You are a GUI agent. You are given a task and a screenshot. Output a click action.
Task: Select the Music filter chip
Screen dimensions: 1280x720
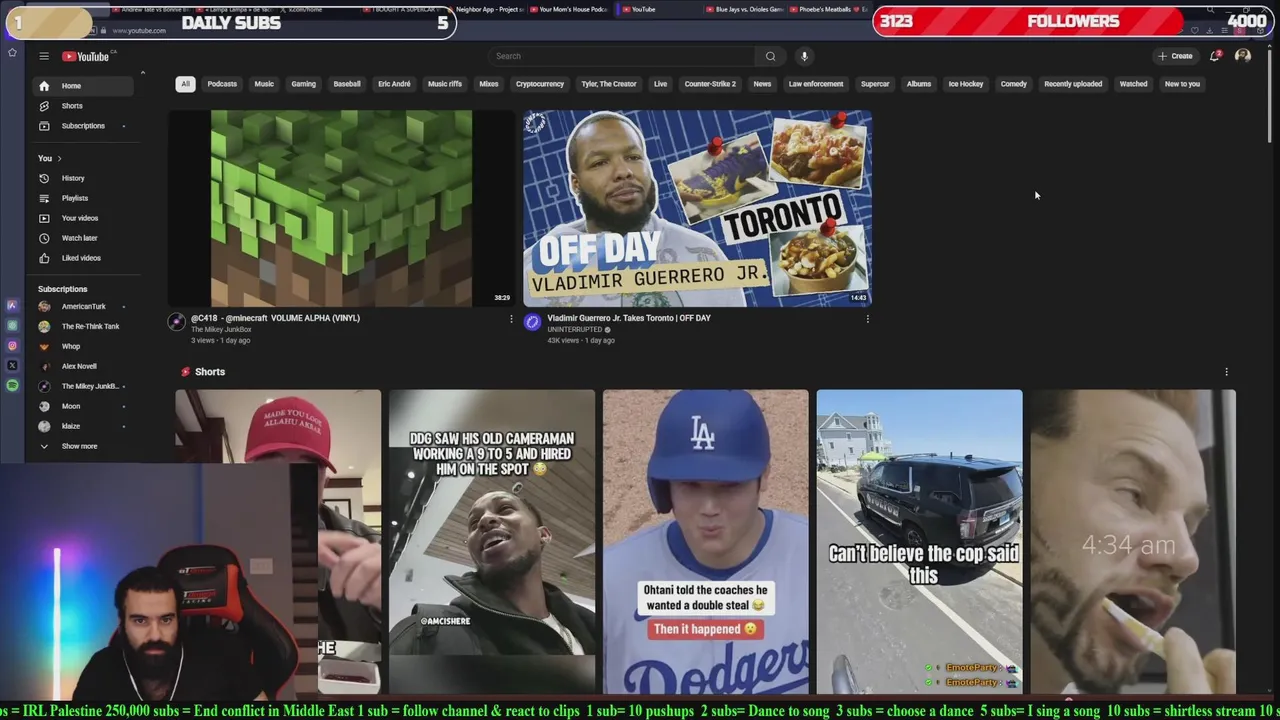click(264, 84)
